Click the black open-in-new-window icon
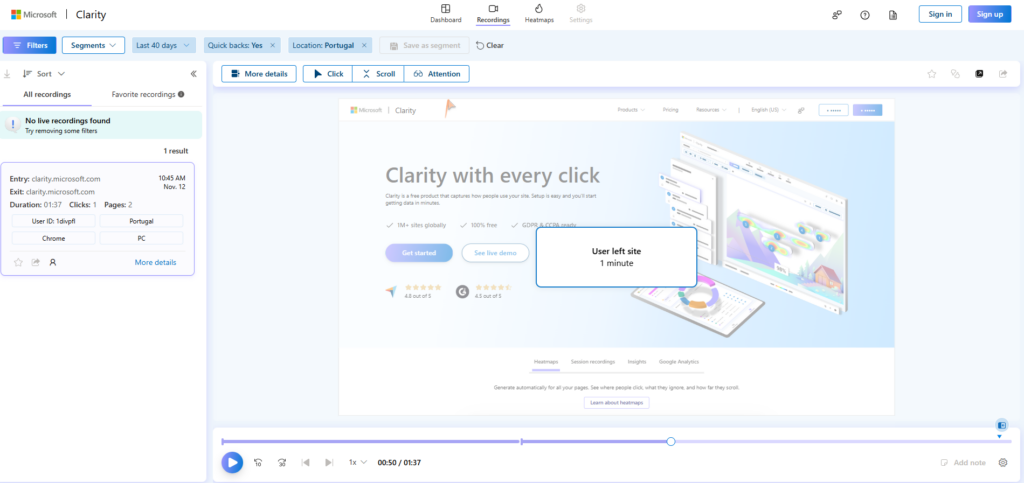This screenshot has height=483, width=1024. tap(979, 74)
